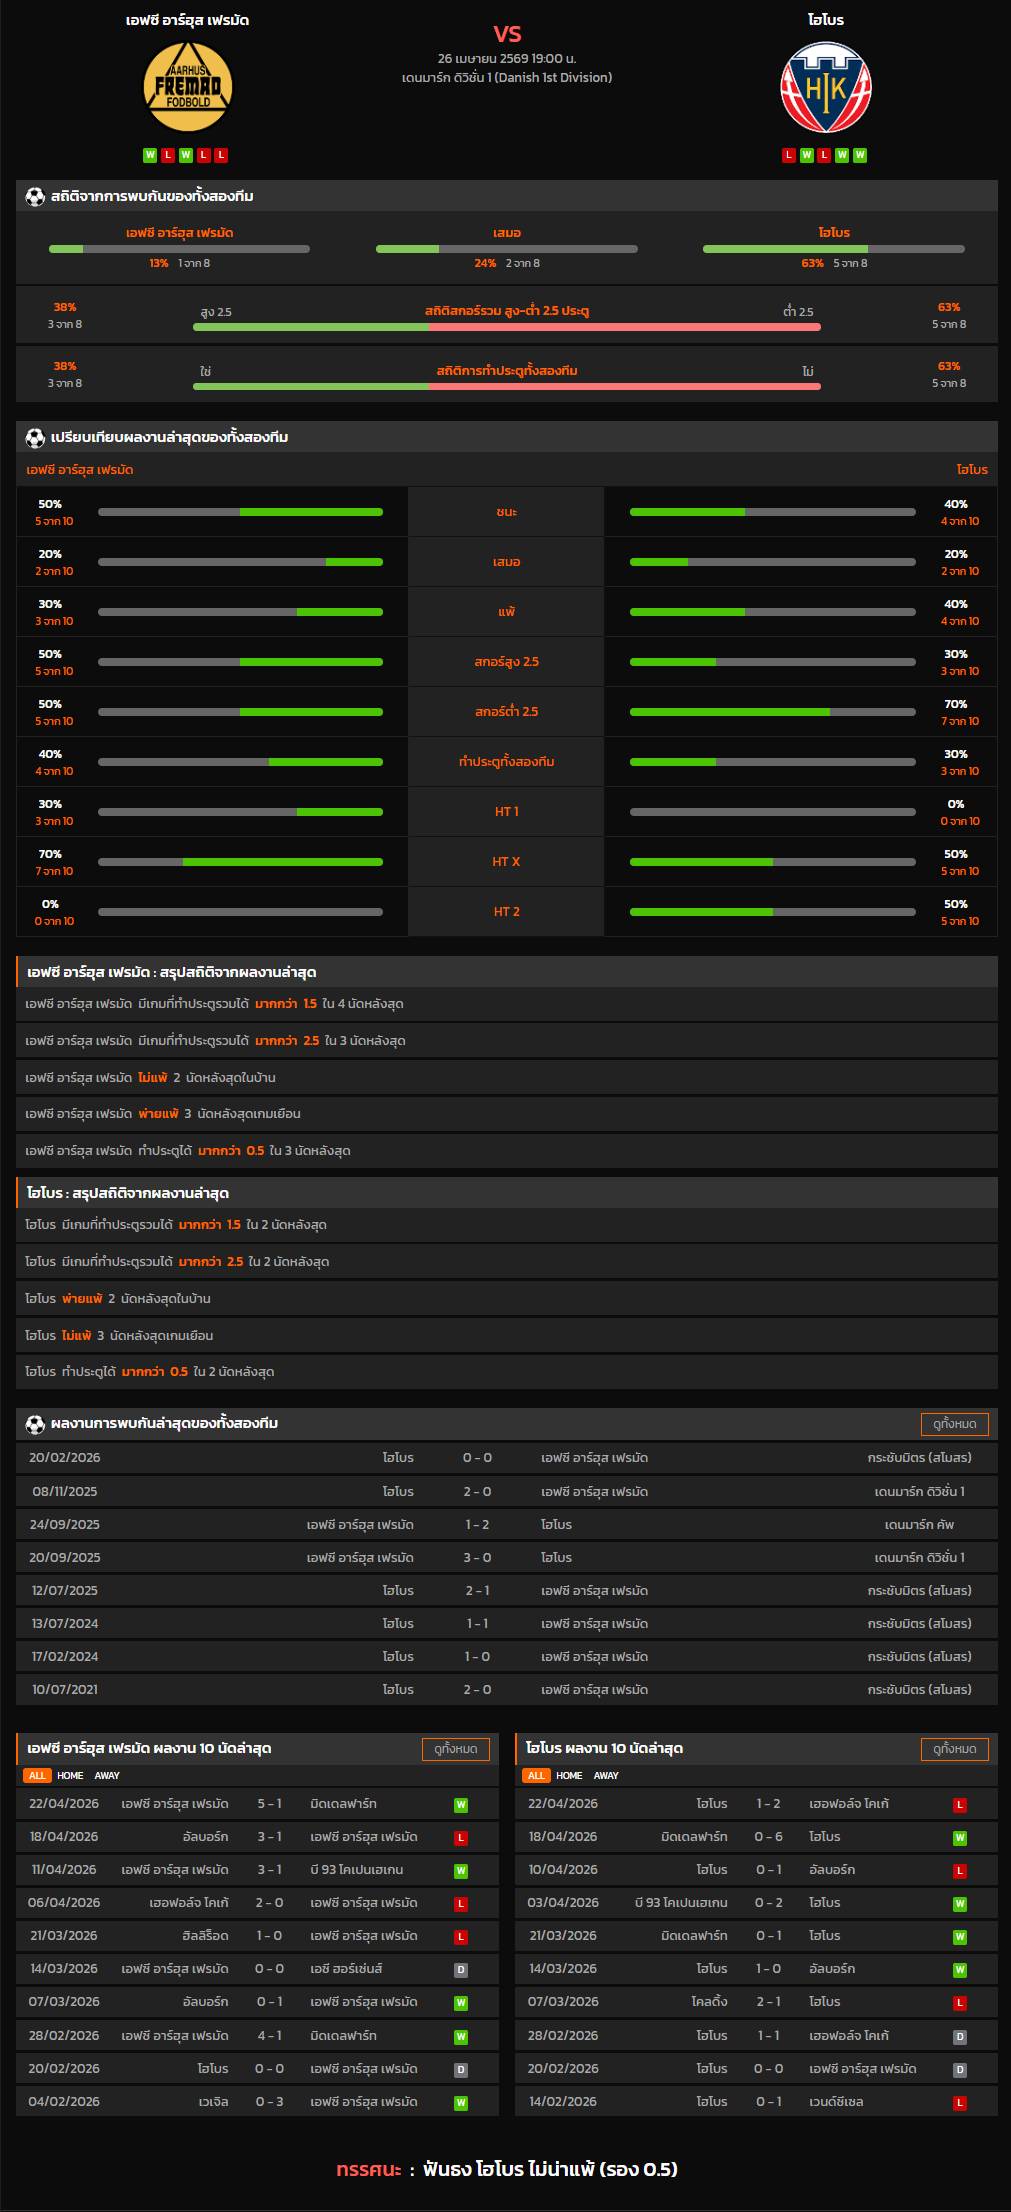
Task: Open 'ดูทั้งหมด' for head-to-head results
Action: point(954,1424)
